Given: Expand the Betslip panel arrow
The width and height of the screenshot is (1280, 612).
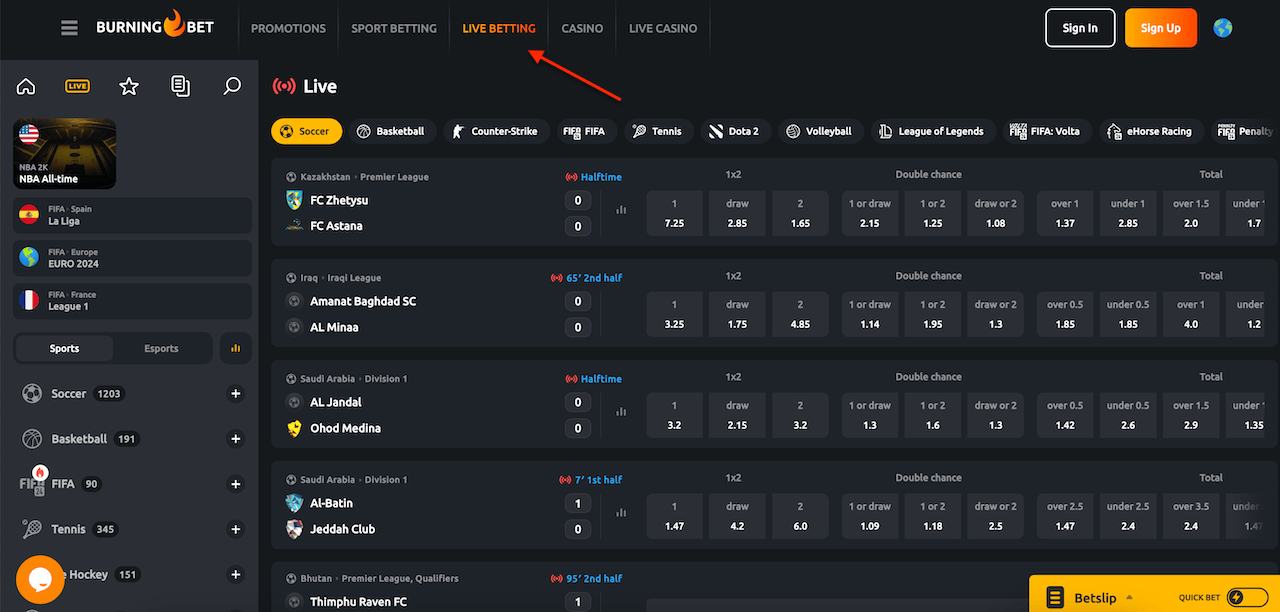Looking at the screenshot, I should click(1130, 598).
